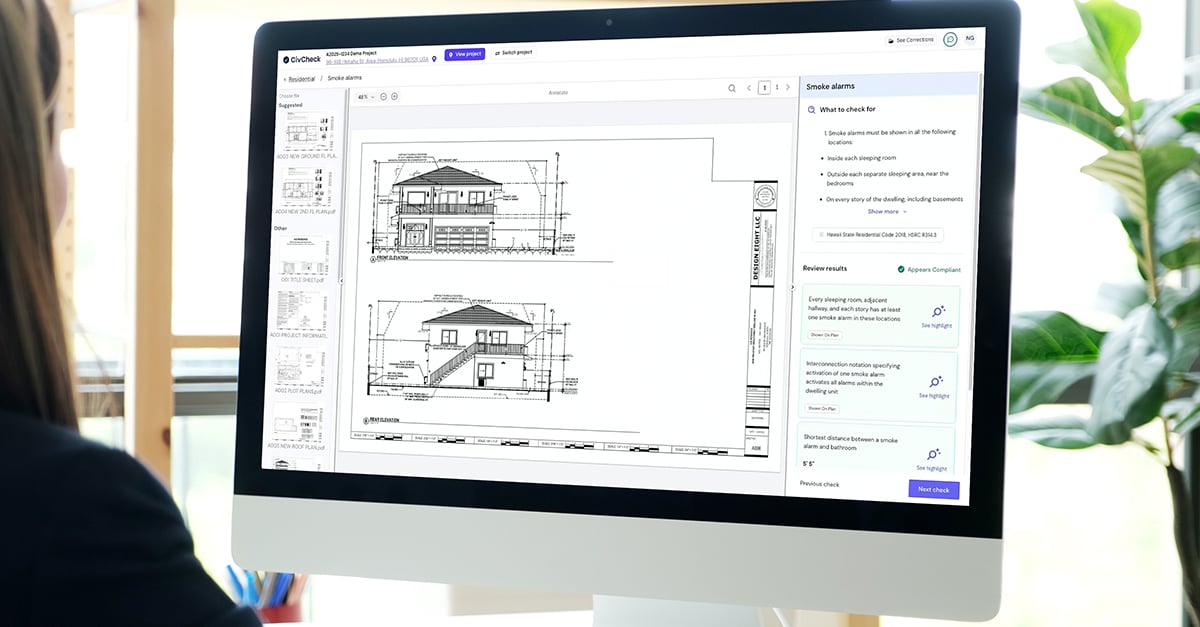Click Shown On Plan tag under sleeping room result

tap(825, 335)
